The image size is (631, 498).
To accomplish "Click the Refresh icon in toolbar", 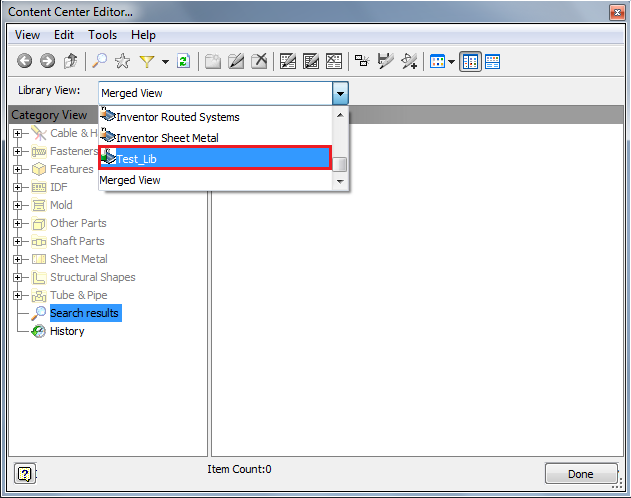I will pos(184,61).
